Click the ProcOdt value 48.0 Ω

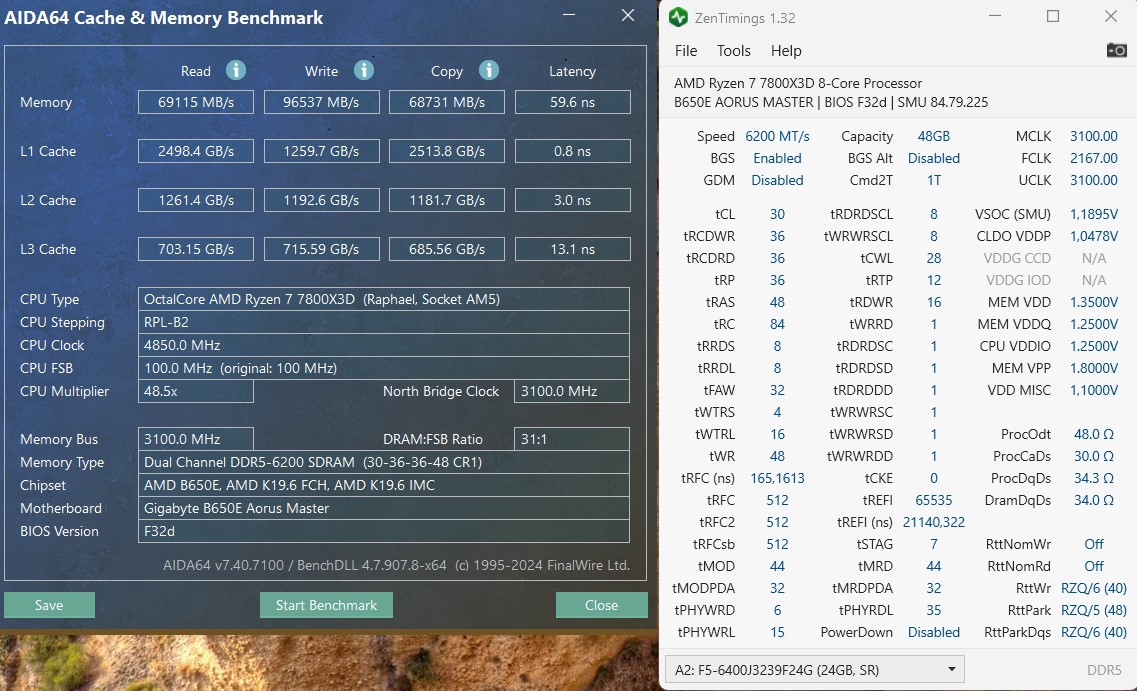click(x=1093, y=434)
